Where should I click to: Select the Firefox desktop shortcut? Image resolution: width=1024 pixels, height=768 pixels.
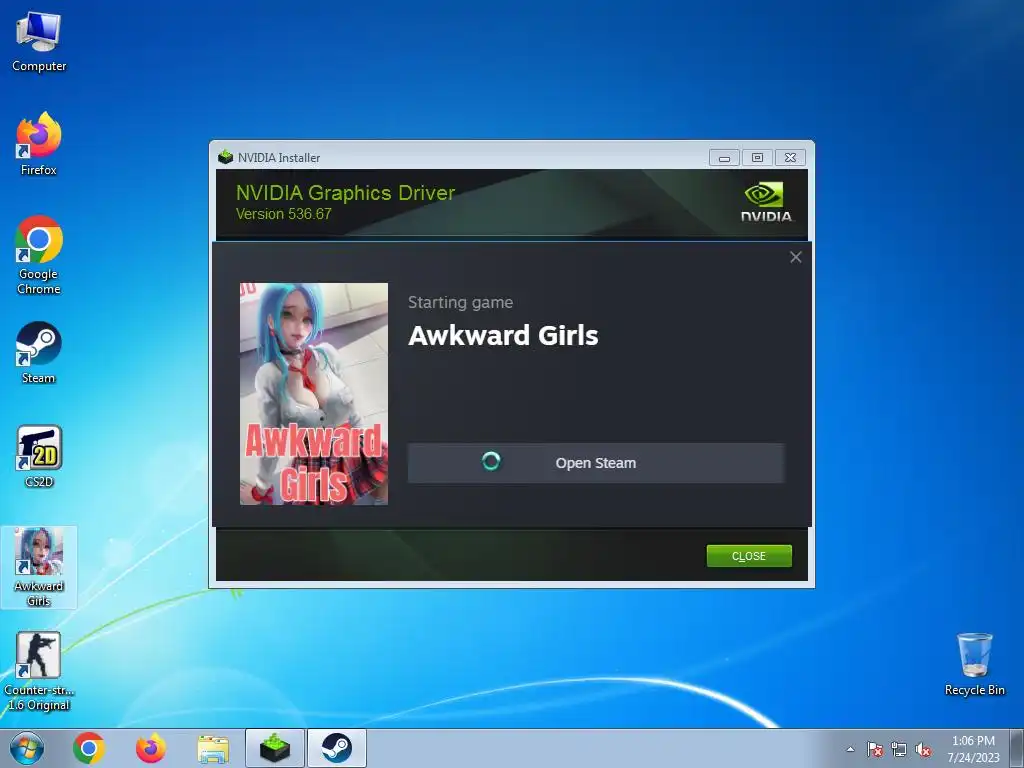tap(39, 144)
